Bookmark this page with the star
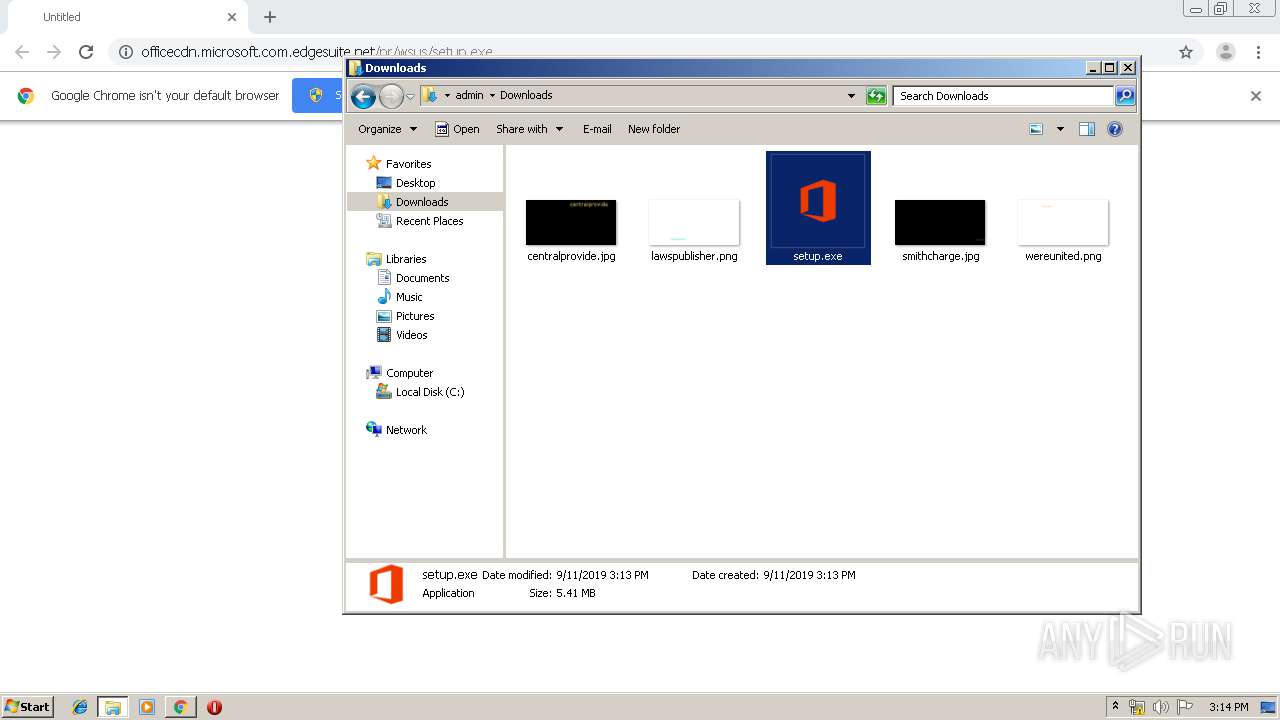This screenshot has height=720, width=1280. [1186, 52]
